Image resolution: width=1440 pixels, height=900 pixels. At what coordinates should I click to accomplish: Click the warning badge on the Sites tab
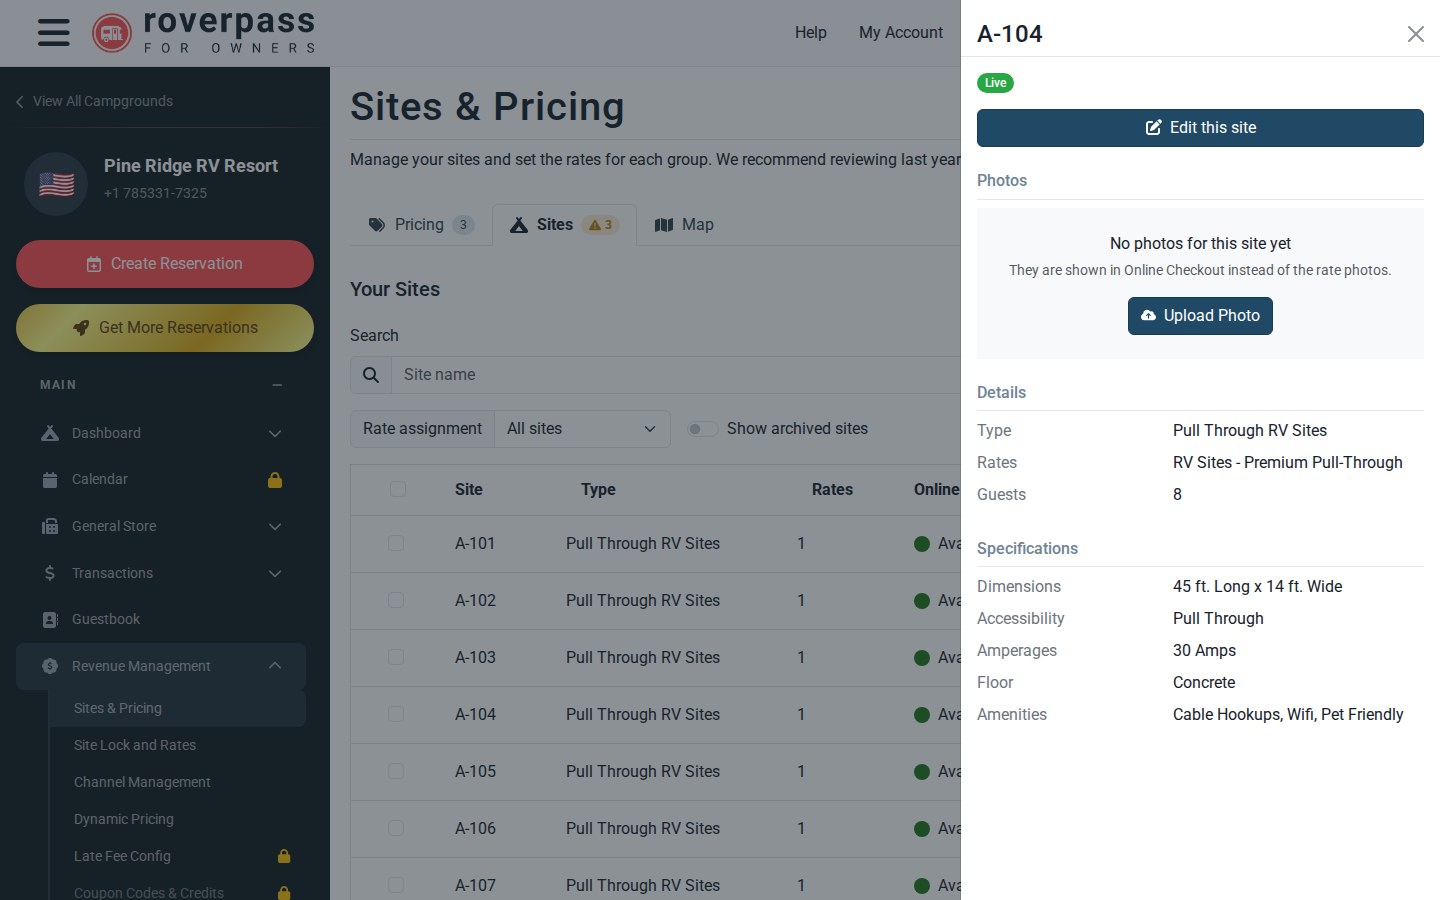[x=601, y=225]
